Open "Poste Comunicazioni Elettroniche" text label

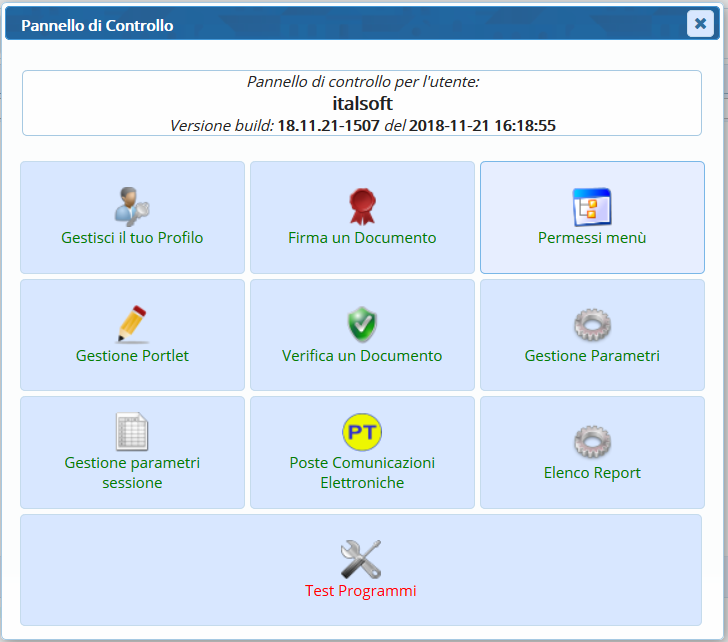tap(362, 473)
